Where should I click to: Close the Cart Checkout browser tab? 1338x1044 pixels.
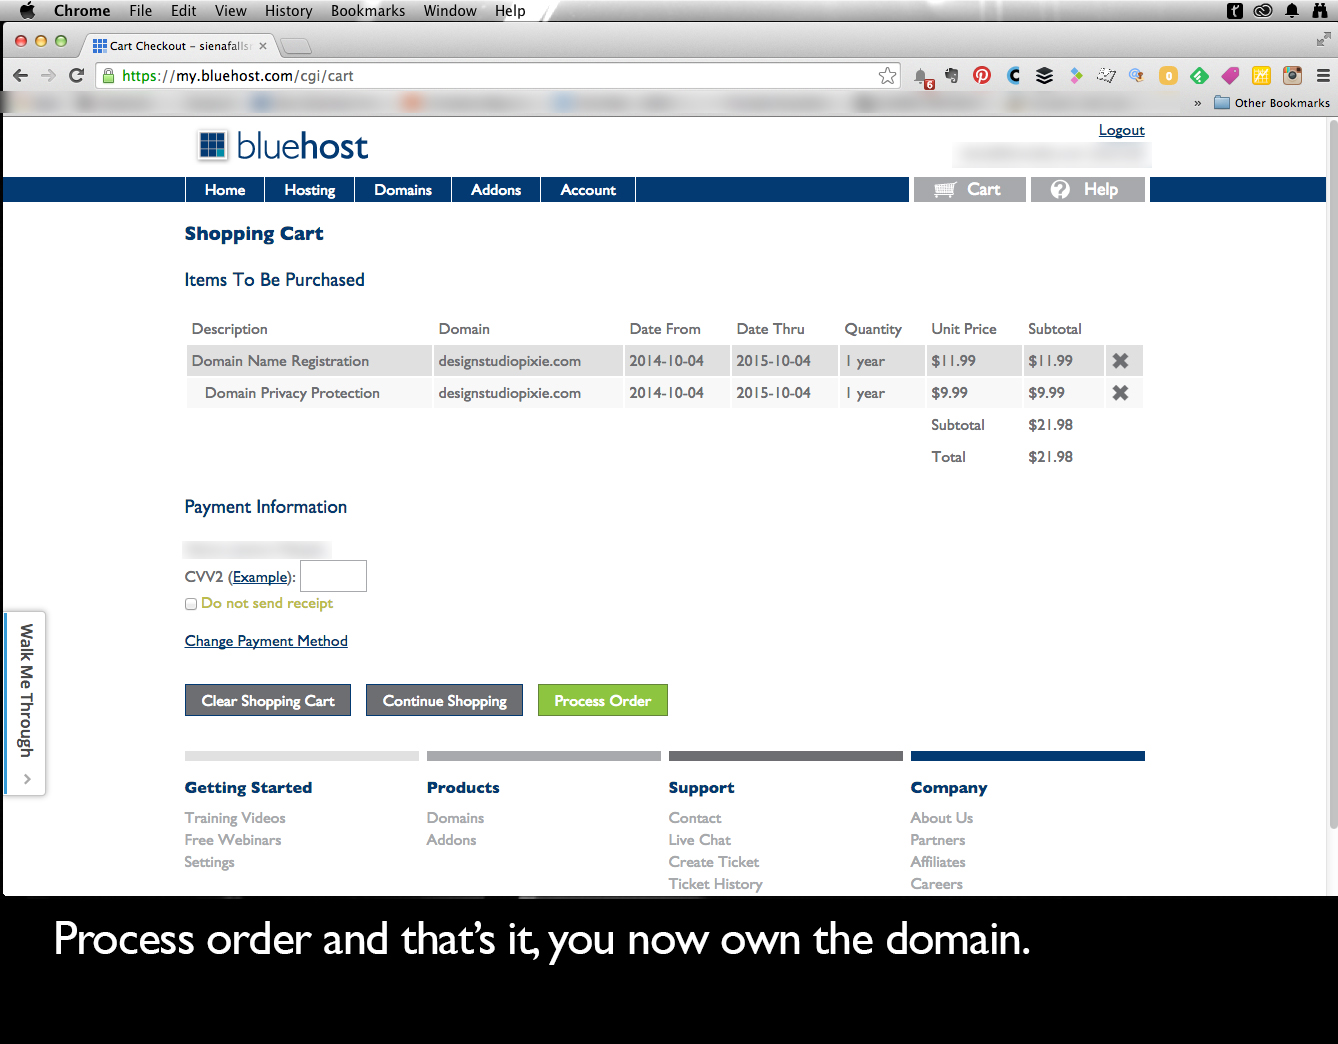263,46
